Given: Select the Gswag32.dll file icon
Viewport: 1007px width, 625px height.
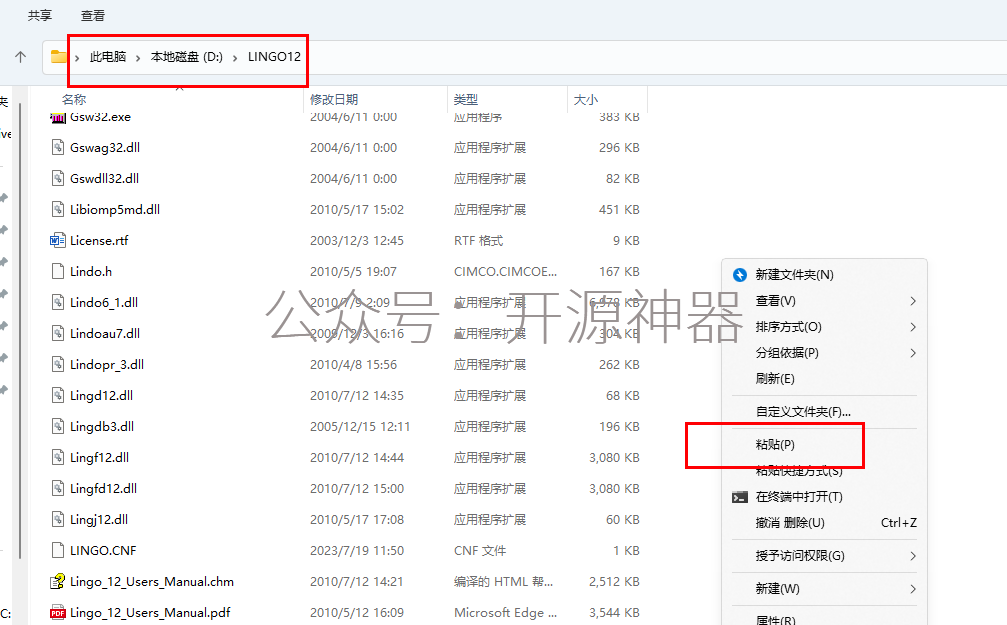Looking at the screenshot, I should (x=58, y=147).
